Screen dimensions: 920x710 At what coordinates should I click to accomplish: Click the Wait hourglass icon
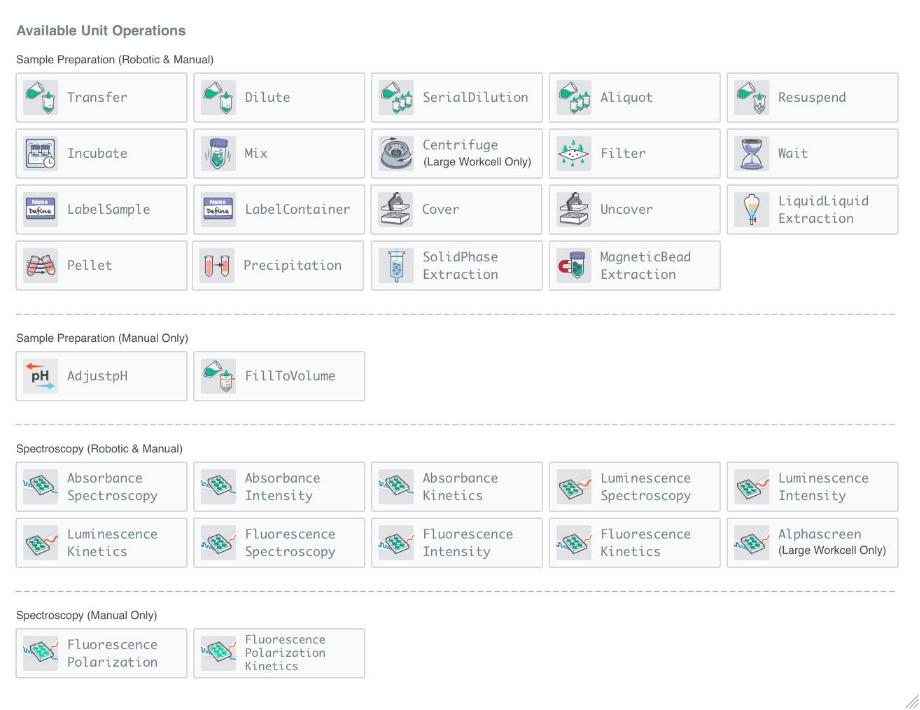pos(751,154)
